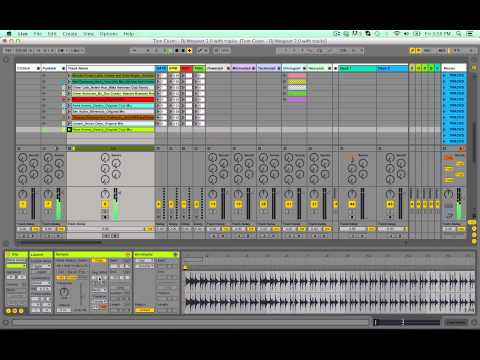Open the Envelopes control chooser dropdown
480x360 pixels.
(x=145, y=266)
